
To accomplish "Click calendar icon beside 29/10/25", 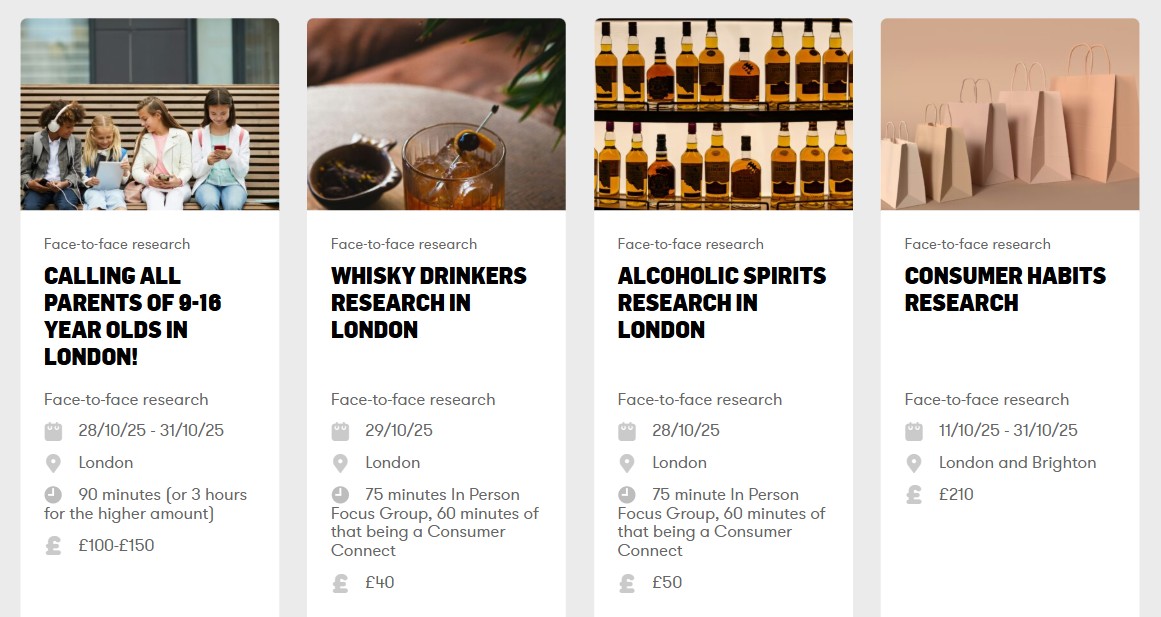I will click(x=340, y=431).
